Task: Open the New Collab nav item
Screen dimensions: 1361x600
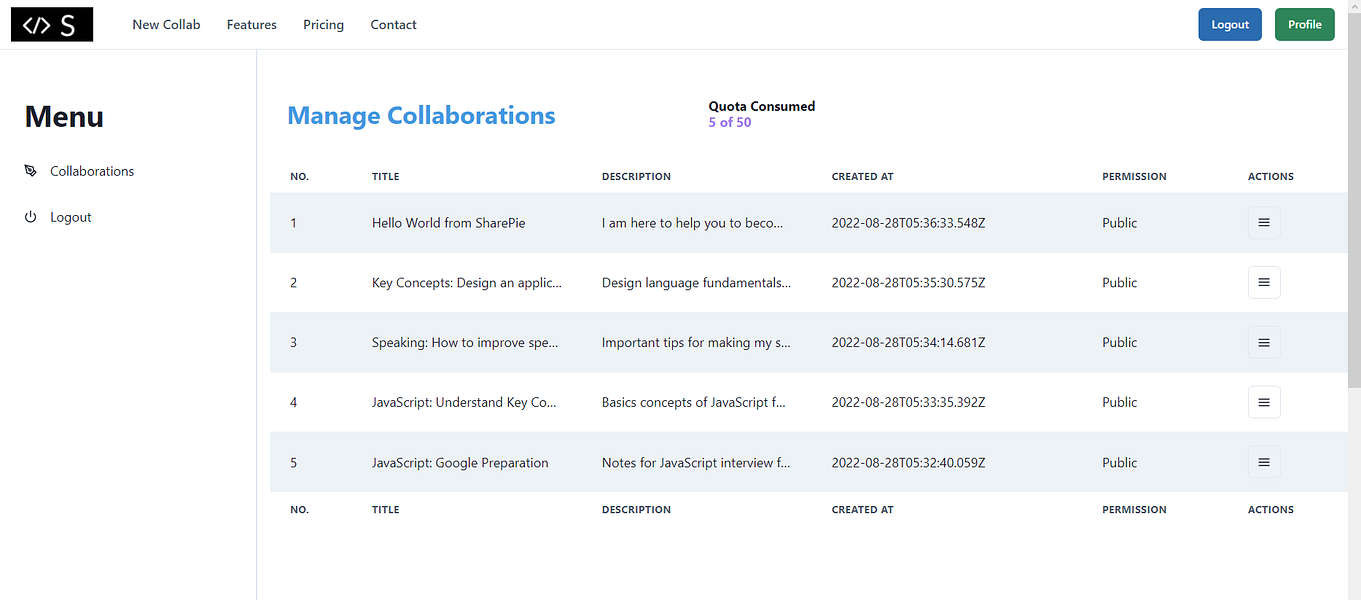Action: click(166, 25)
